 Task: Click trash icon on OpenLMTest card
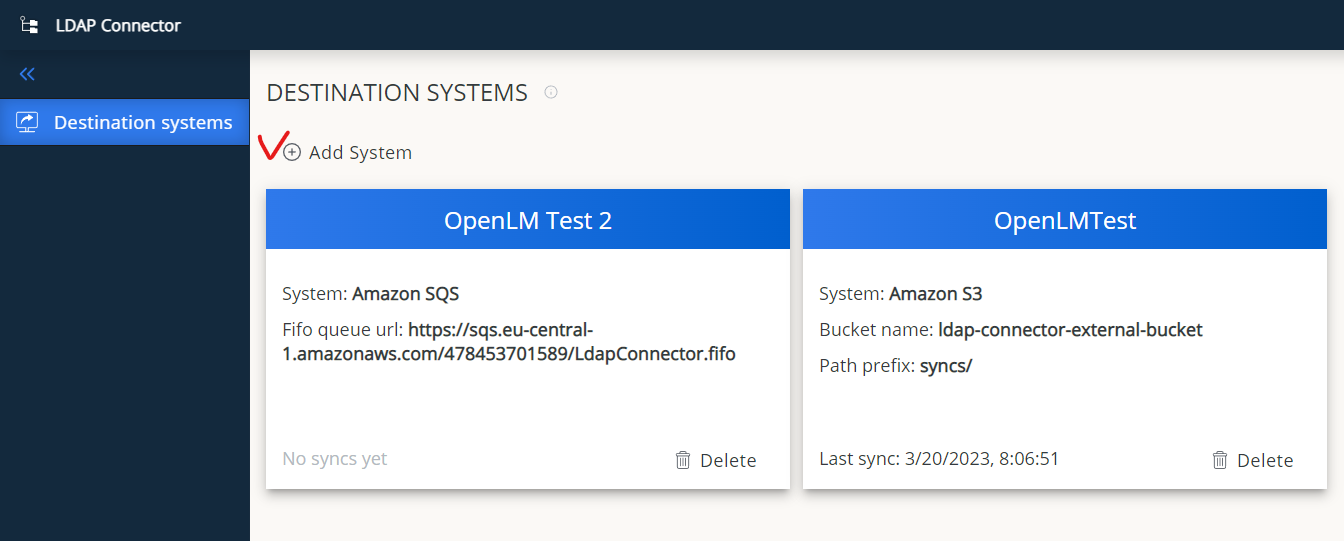pos(1220,460)
